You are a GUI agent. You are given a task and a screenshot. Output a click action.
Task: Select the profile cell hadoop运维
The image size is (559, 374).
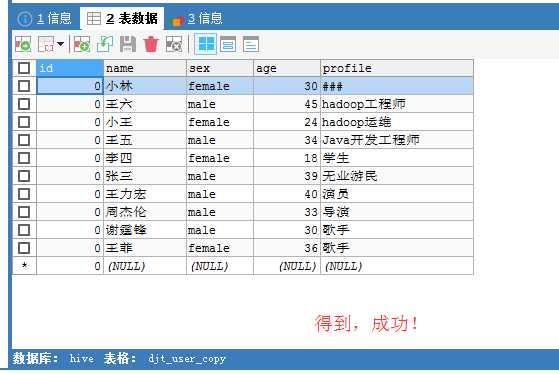coord(397,122)
